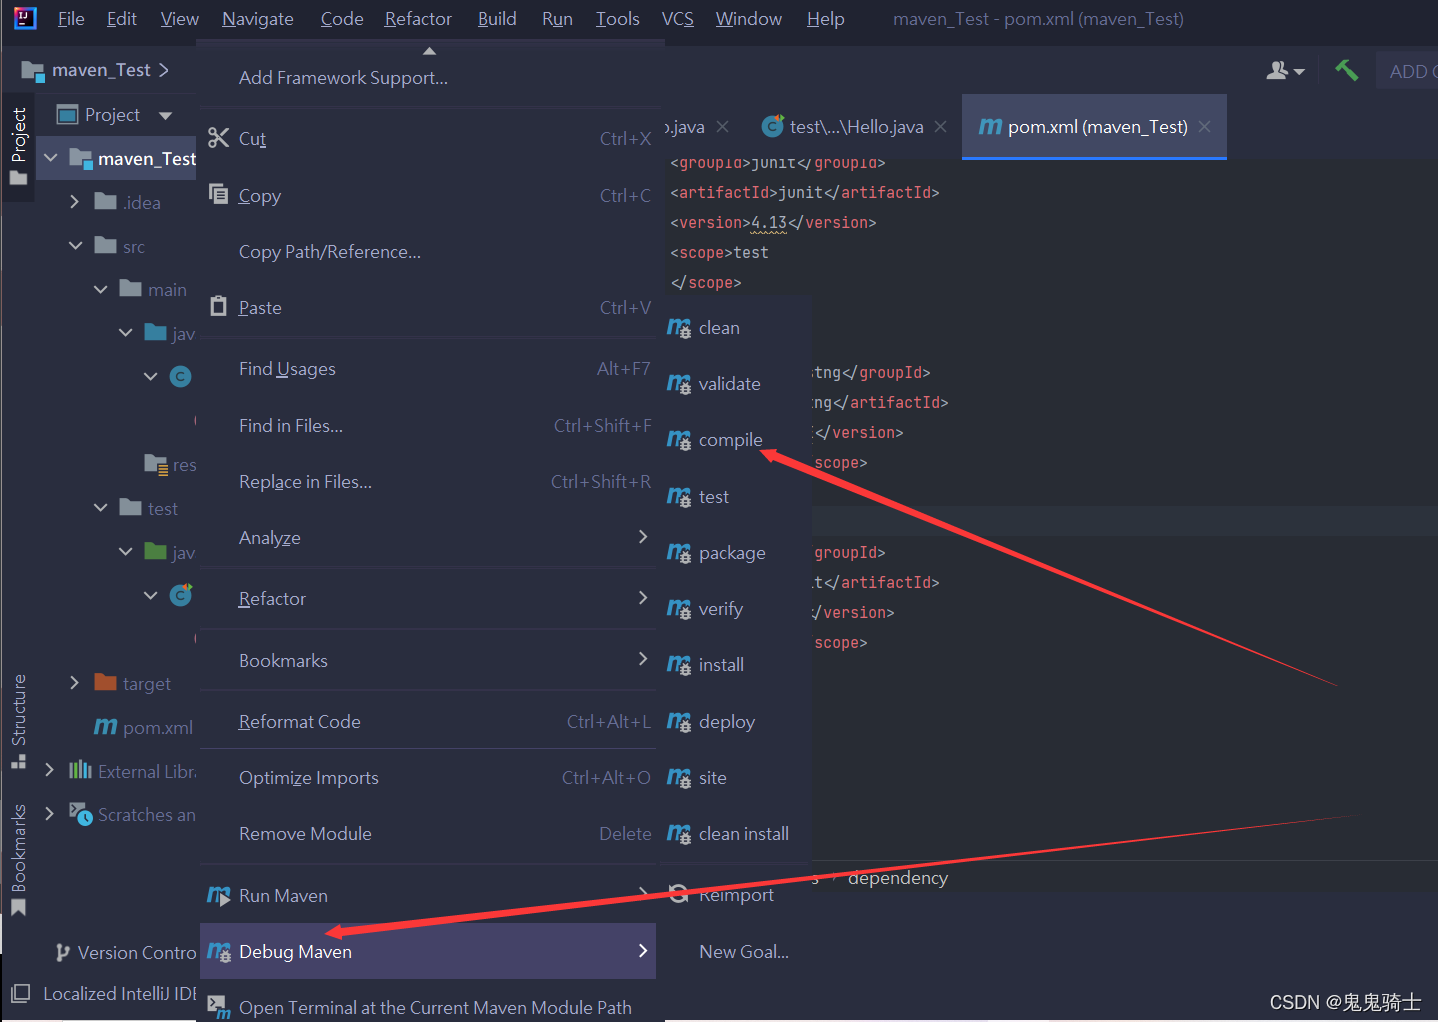Open the Navigate menu
This screenshot has width=1438, height=1022.
coord(258,19)
